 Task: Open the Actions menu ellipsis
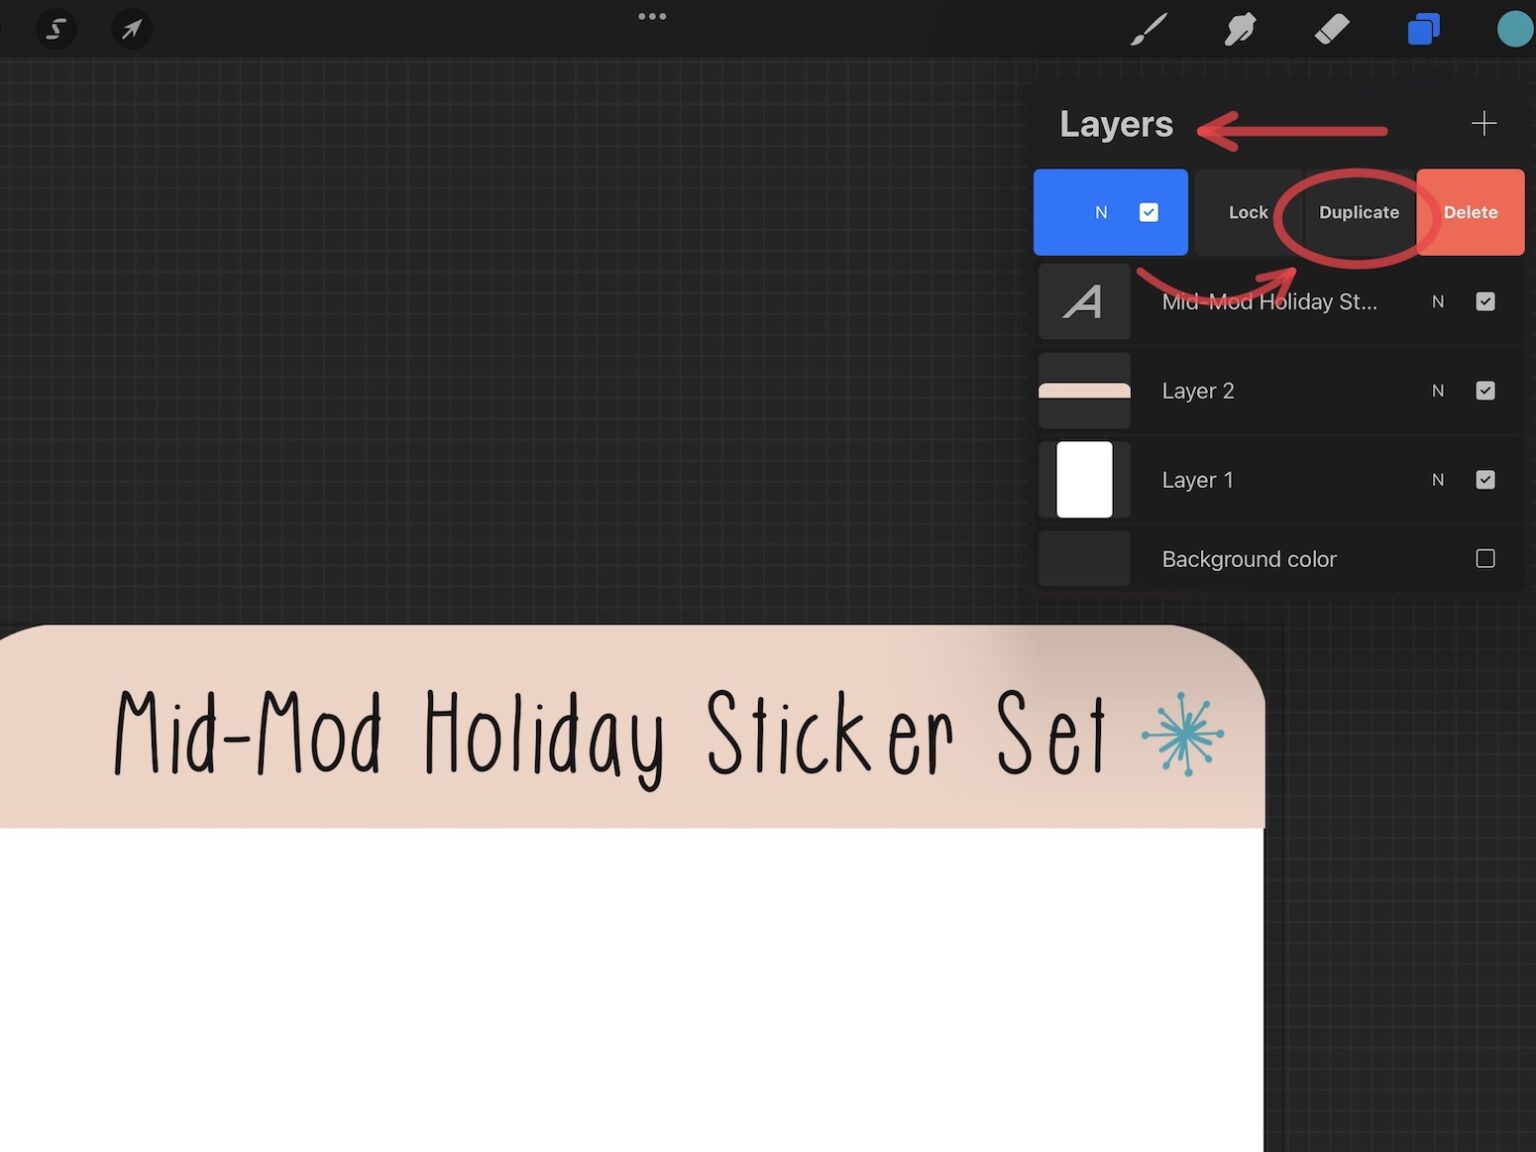(x=652, y=16)
